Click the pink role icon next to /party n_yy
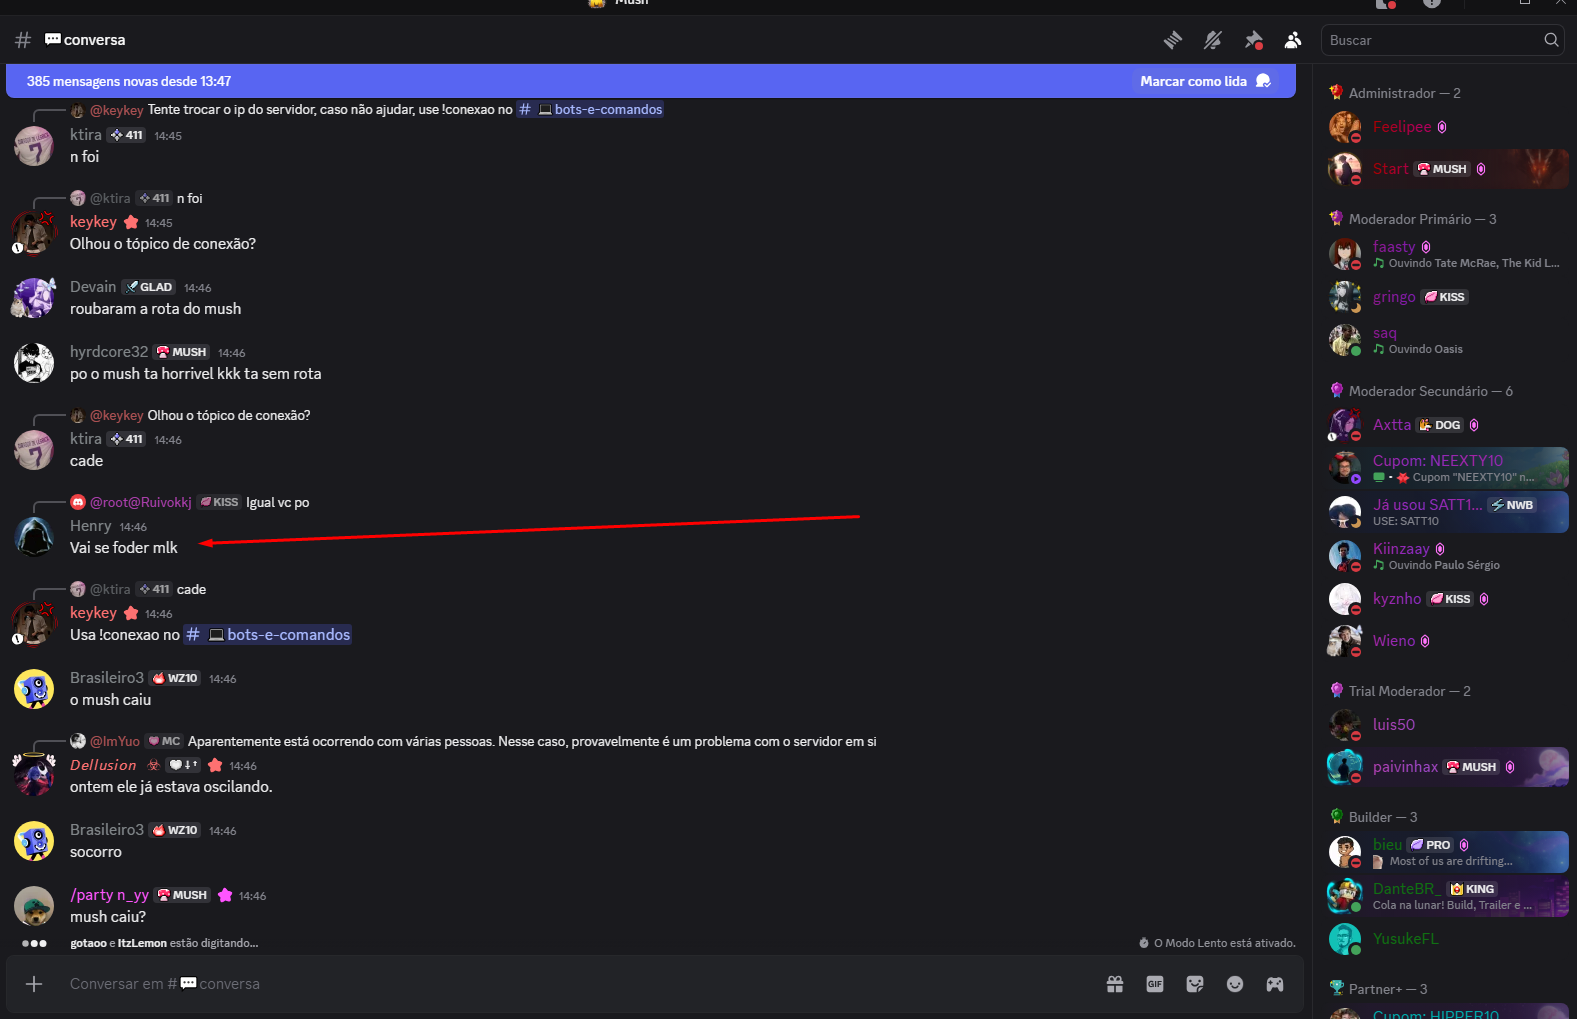Screen dimensions: 1577x1019 click(225, 895)
